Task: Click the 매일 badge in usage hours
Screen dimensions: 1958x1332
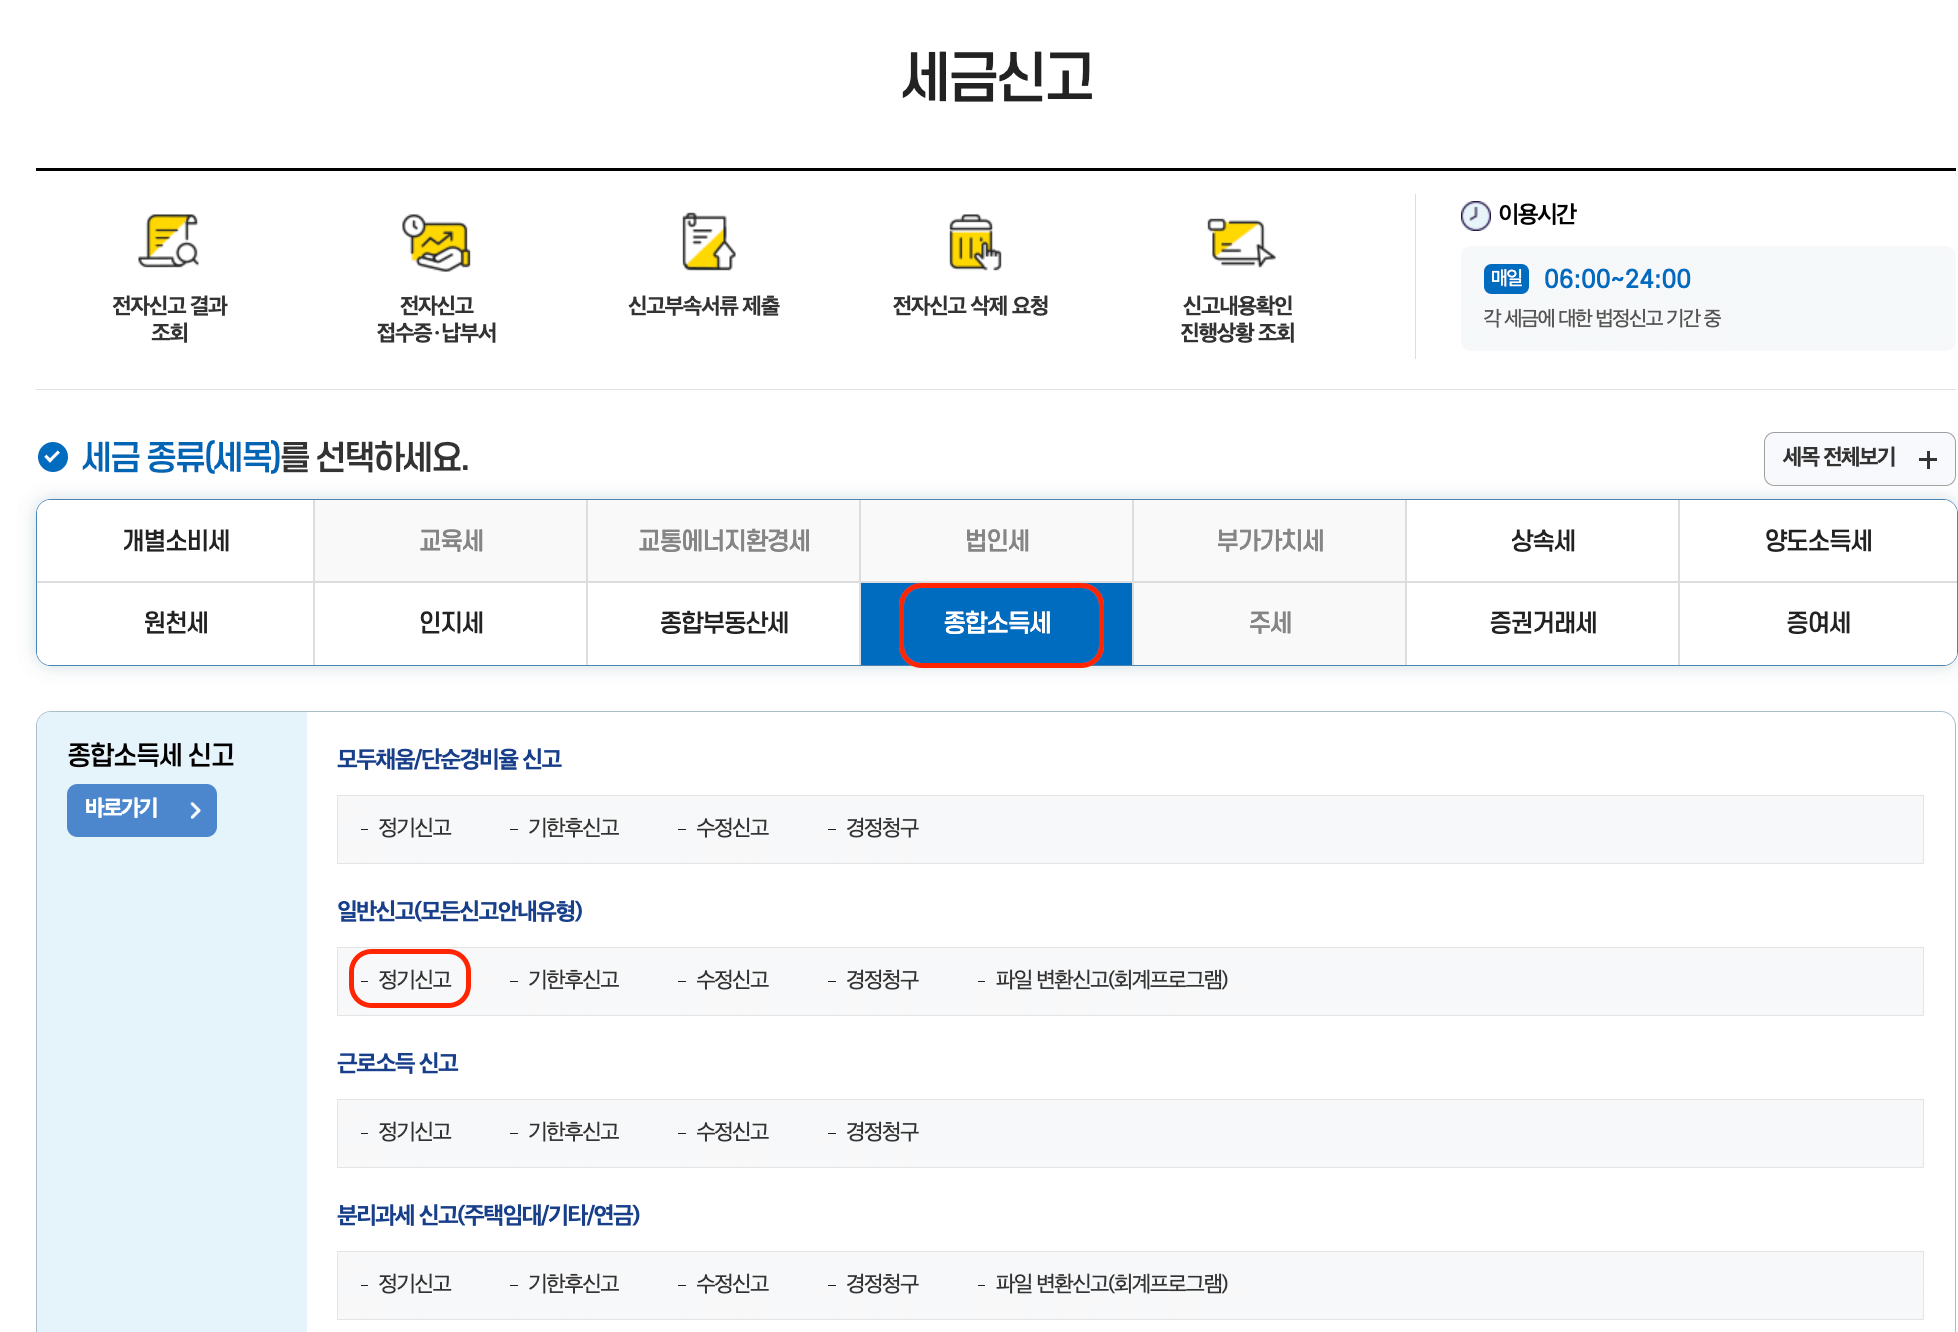Action: [1506, 279]
